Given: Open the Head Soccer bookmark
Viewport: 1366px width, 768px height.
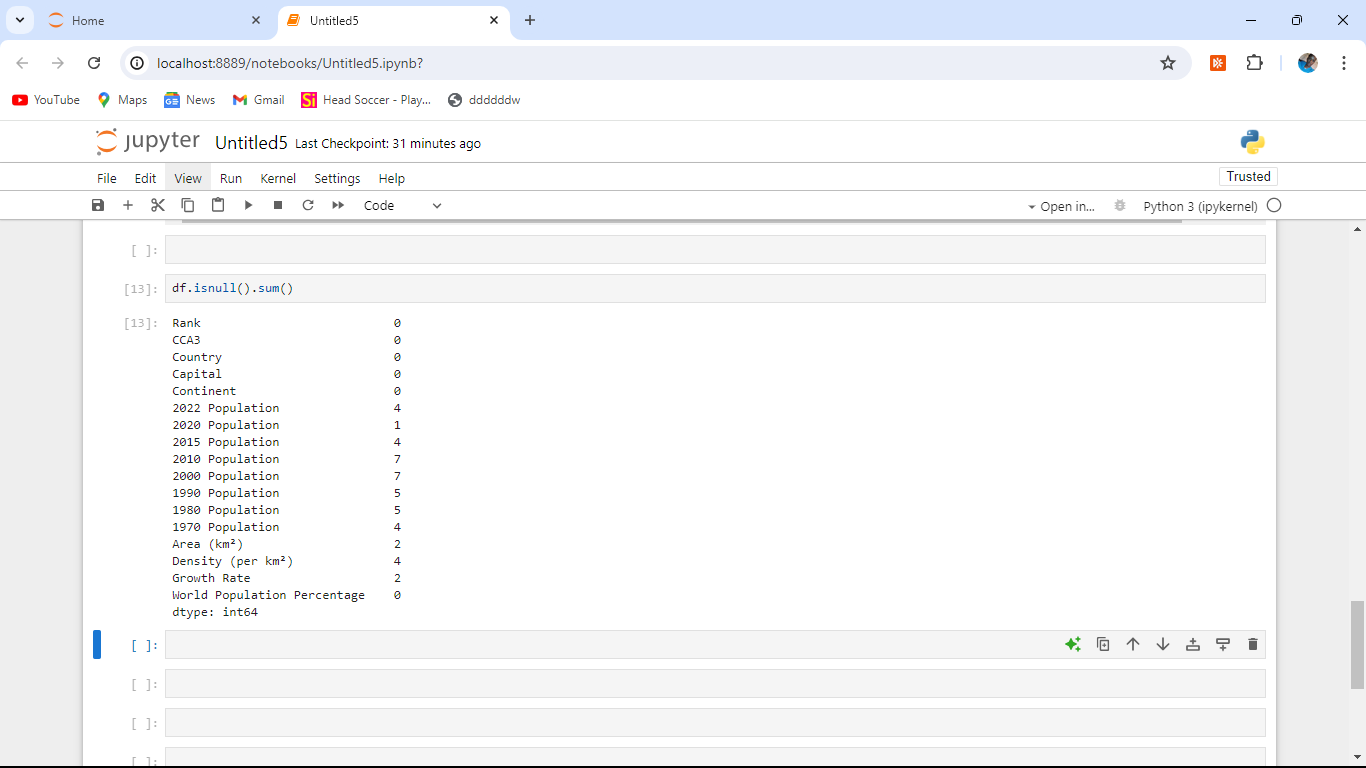Looking at the screenshot, I should coord(366,100).
